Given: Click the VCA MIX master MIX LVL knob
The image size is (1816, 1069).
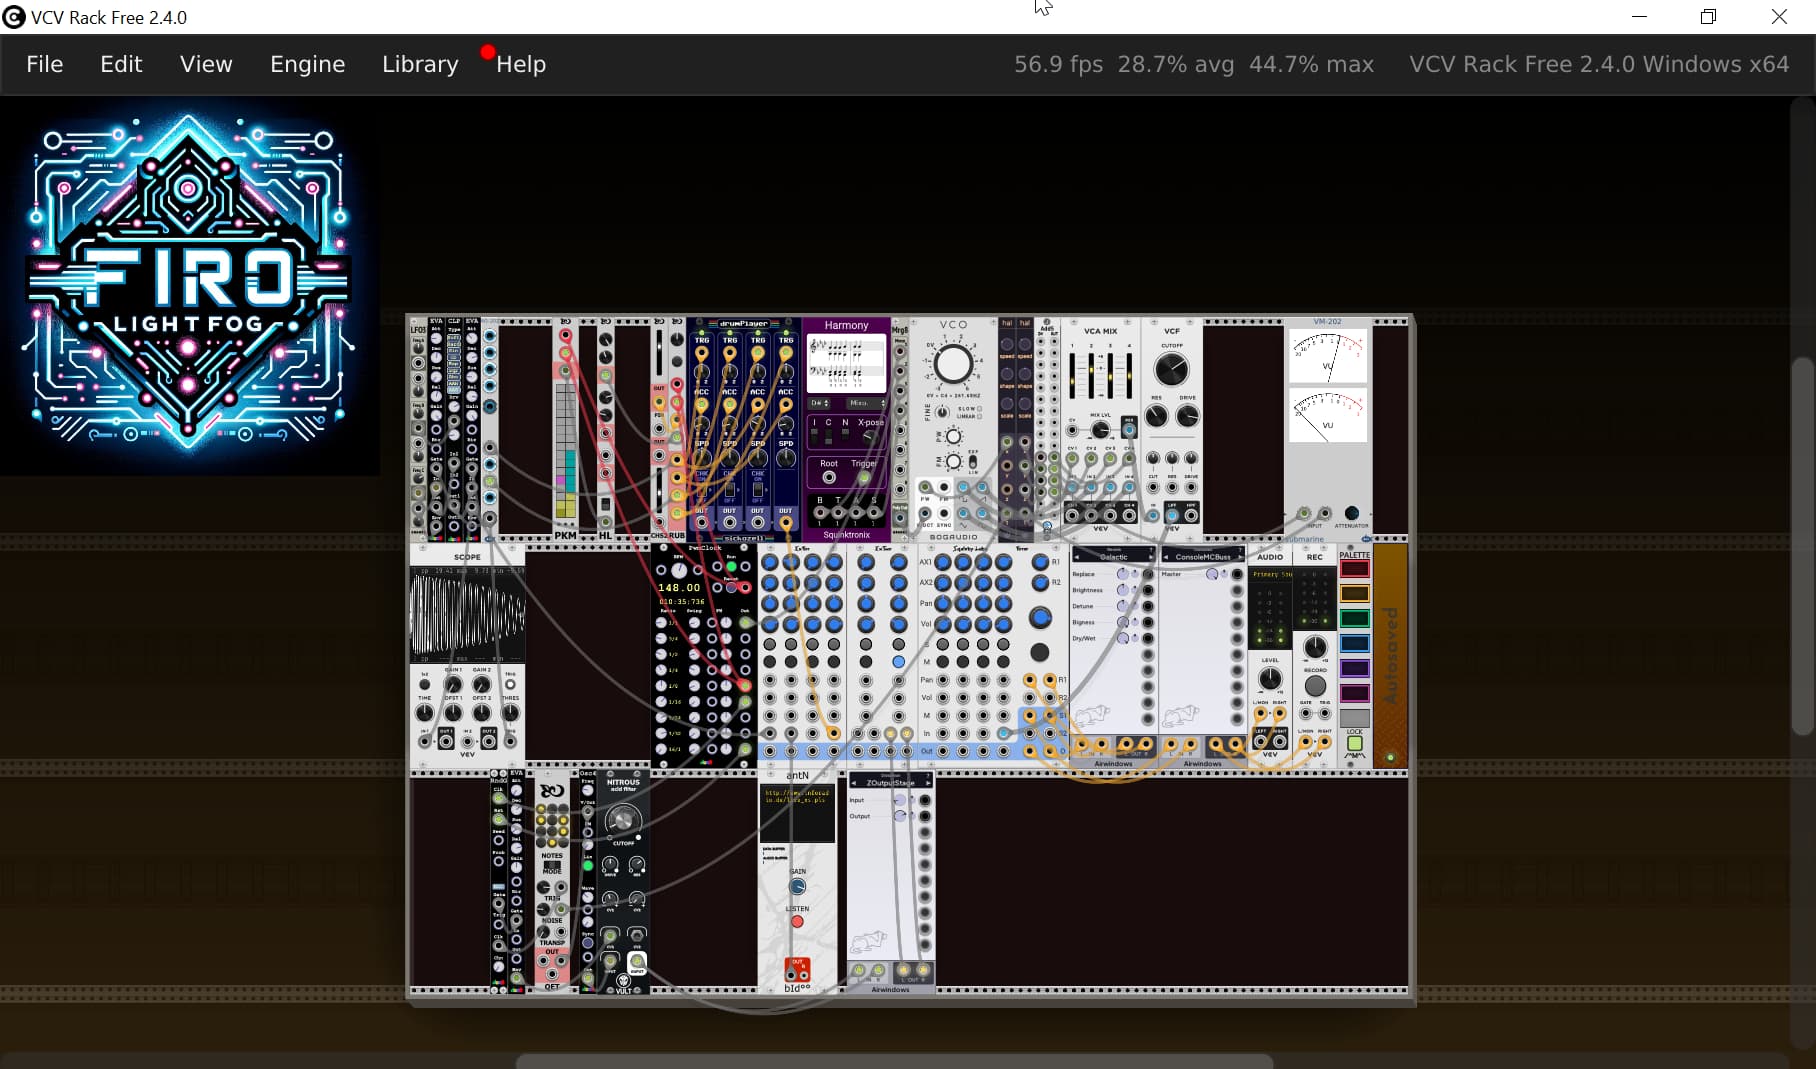Looking at the screenshot, I should coord(1100,430).
